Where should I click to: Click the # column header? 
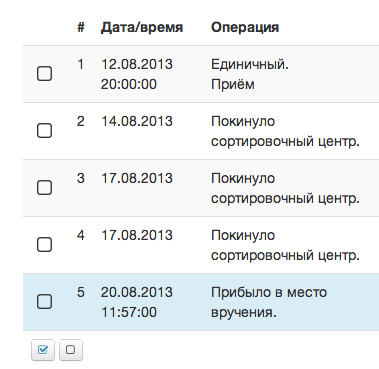tap(81, 27)
